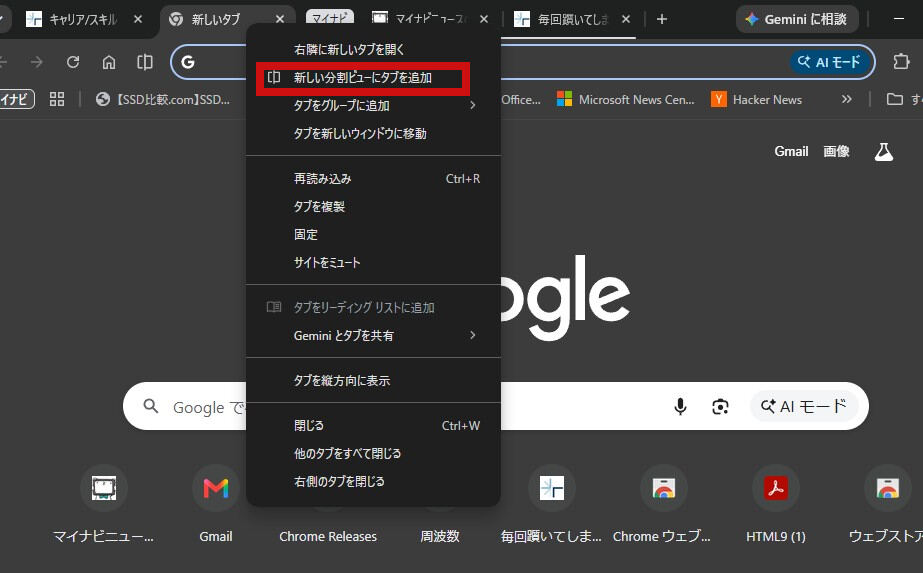Viewport: 923px width, 573px height.
Task: Open Gemini に相談 button
Action: pos(796,19)
